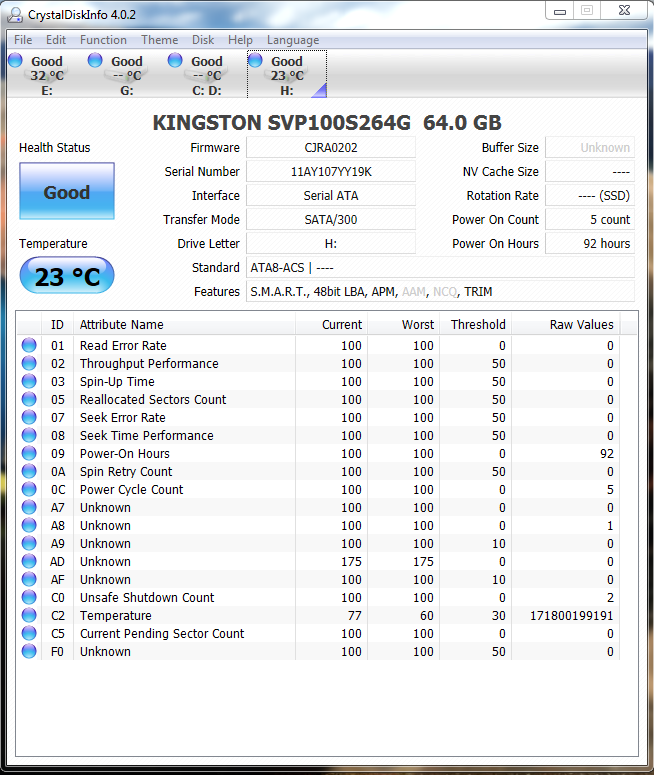
Task: Click the Firmware field CJRA0202
Action: point(331,147)
